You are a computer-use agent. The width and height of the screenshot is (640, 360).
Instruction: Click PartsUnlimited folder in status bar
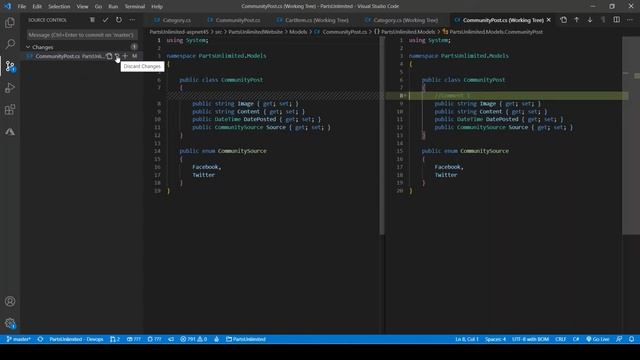(x=246, y=339)
